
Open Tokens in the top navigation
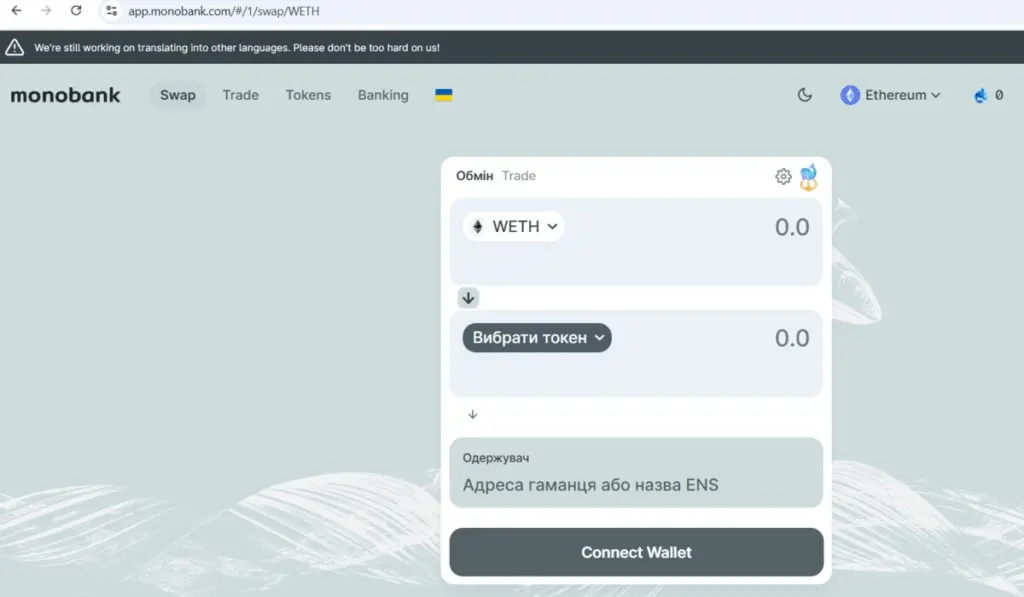tap(308, 96)
